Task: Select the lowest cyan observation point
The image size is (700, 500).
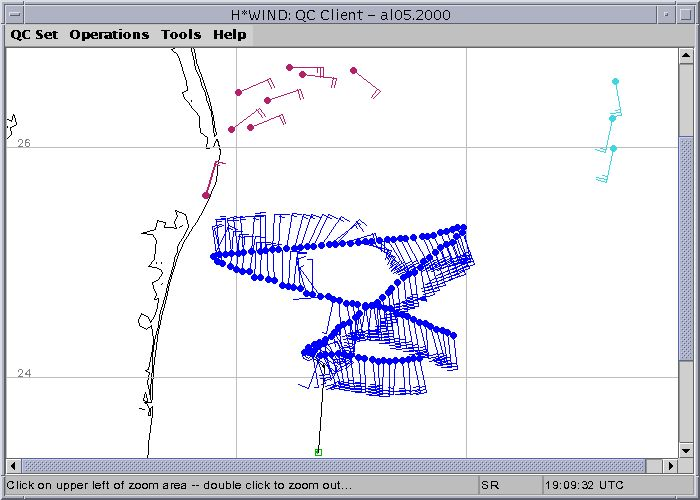Action: click(x=613, y=148)
